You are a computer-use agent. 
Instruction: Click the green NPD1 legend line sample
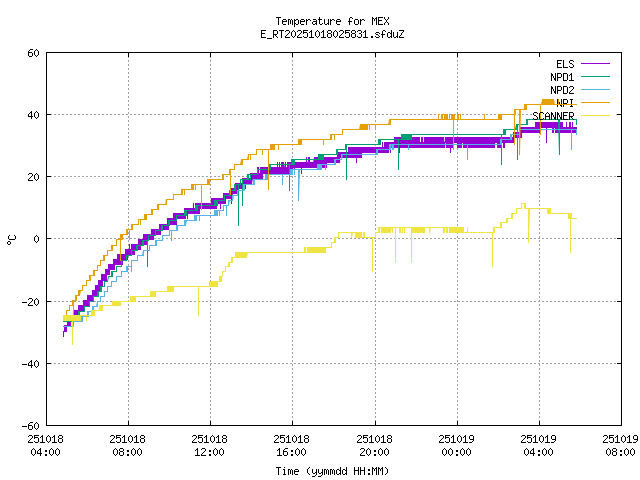[594, 77]
